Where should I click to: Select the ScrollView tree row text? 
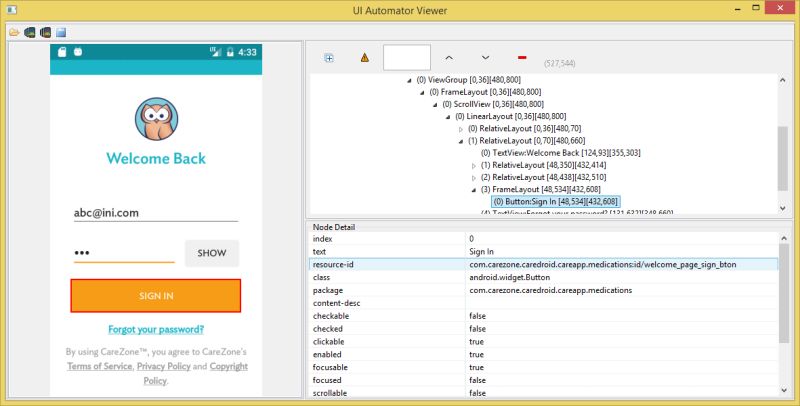[x=493, y=104]
